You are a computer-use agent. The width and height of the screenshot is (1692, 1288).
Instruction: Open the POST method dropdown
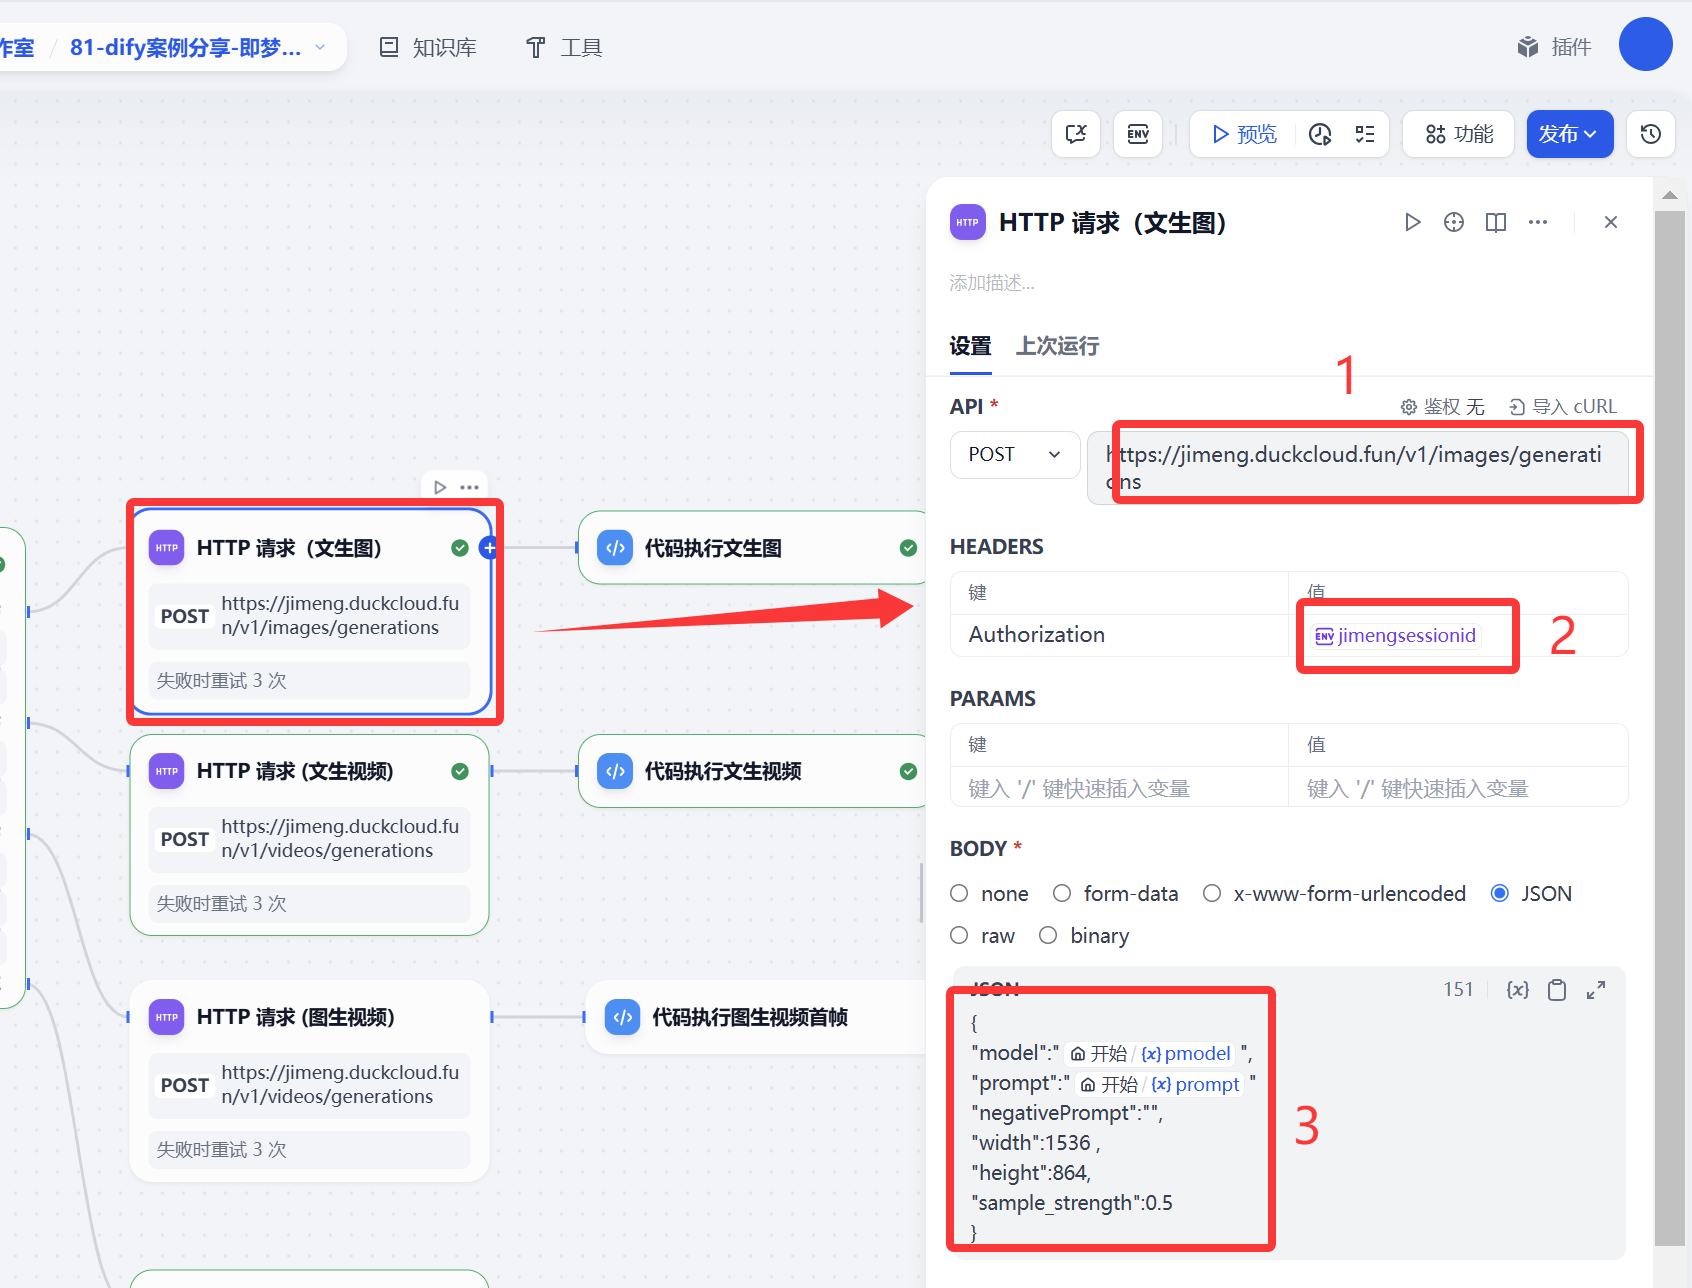[x=1015, y=454]
